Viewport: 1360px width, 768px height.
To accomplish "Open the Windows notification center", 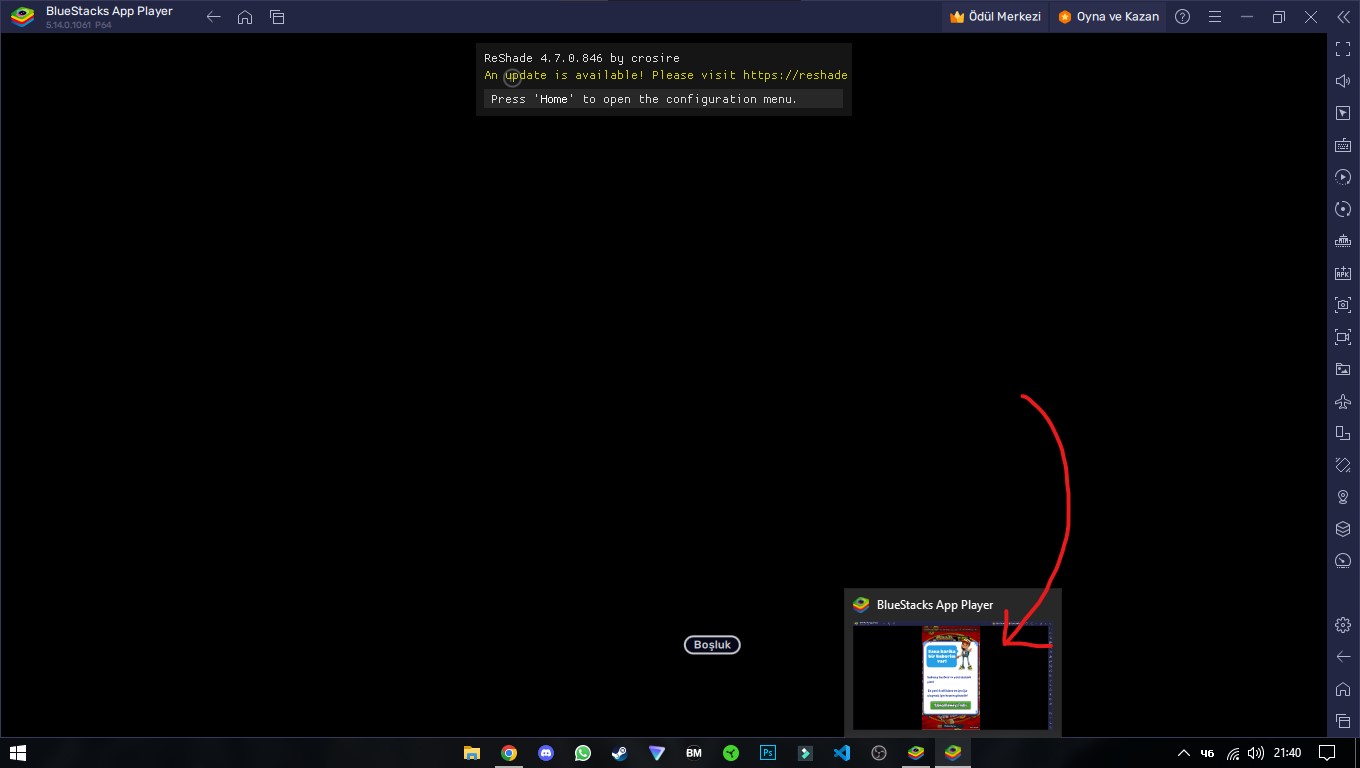I will tap(1327, 753).
